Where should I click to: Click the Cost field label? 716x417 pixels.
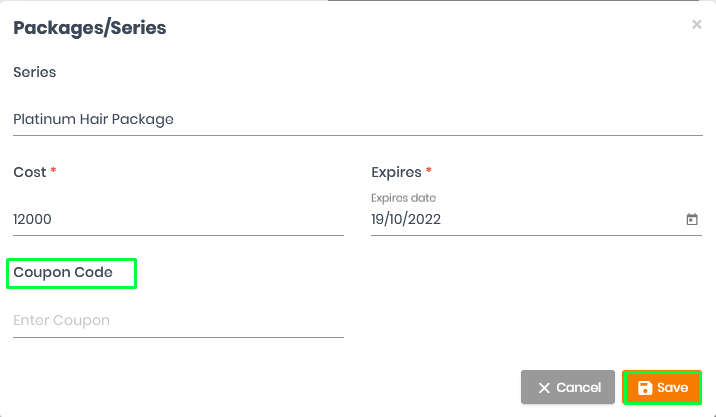click(x=30, y=172)
